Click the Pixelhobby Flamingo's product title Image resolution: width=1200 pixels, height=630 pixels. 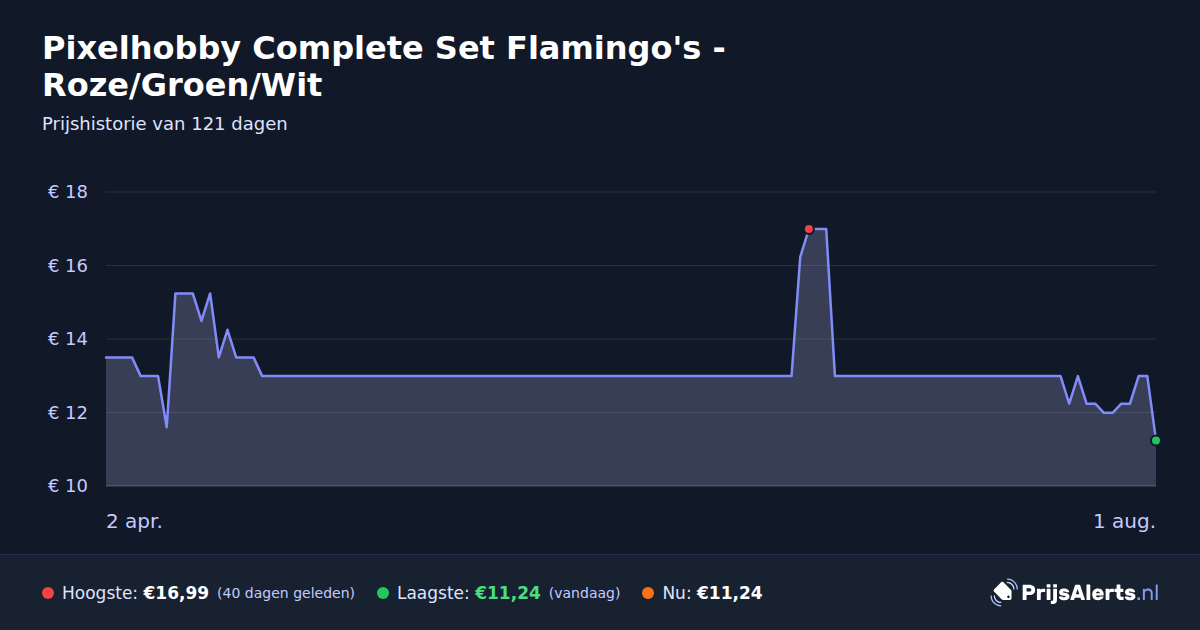click(384, 66)
